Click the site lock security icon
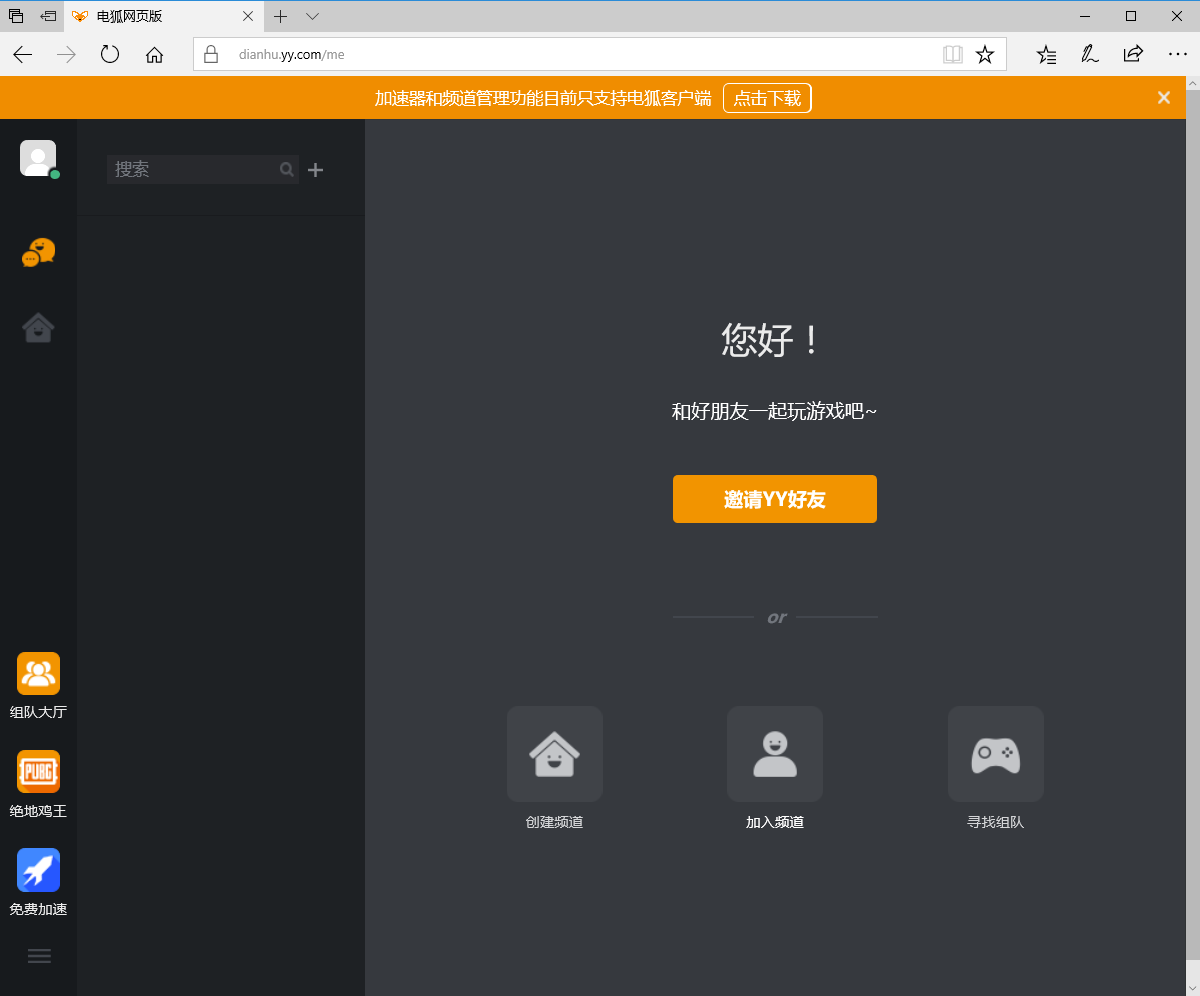This screenshot has height=996, width=1200. coord(211,54)
